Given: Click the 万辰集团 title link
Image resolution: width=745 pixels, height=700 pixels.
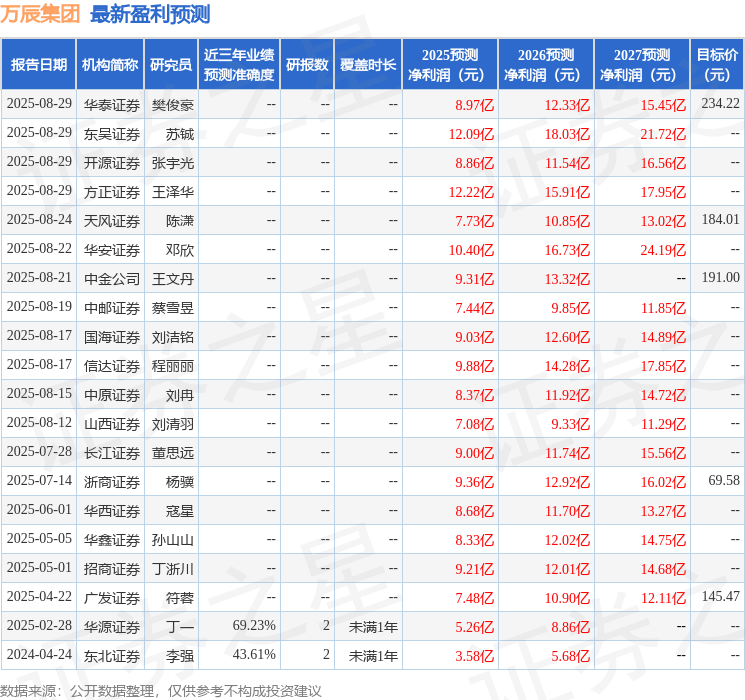Looking at the screenshot, I should [x=41, y=14].
